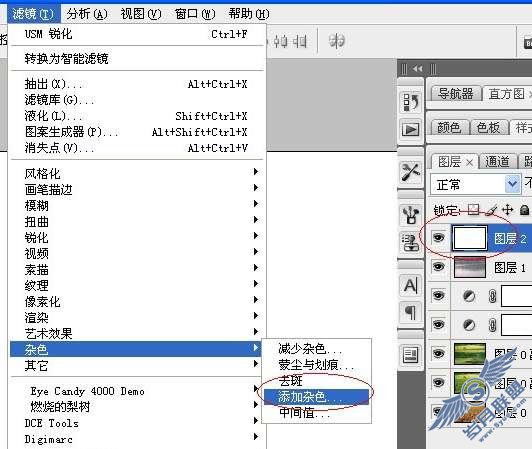
Task: Open the Layer Comps panel icon
Action: (x=411, y=355)
